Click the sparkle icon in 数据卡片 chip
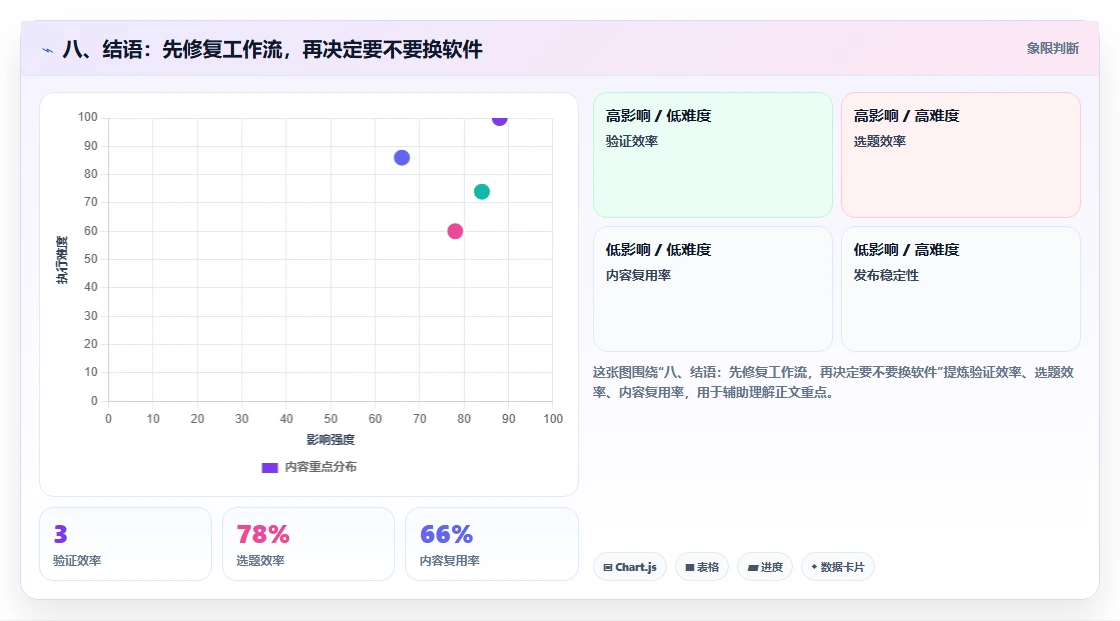This screenshot has width=1120, height=621. [814, 567]
